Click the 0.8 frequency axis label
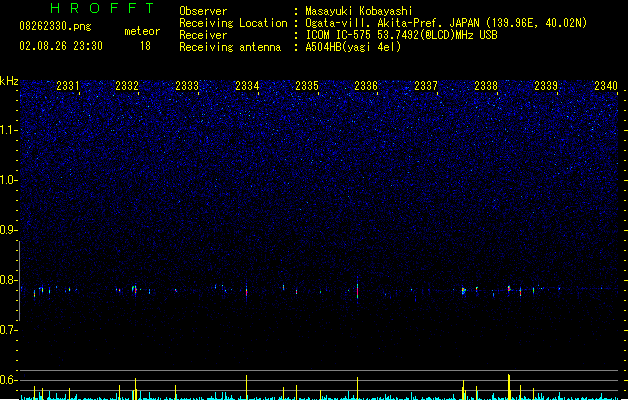 pos(8,280)
